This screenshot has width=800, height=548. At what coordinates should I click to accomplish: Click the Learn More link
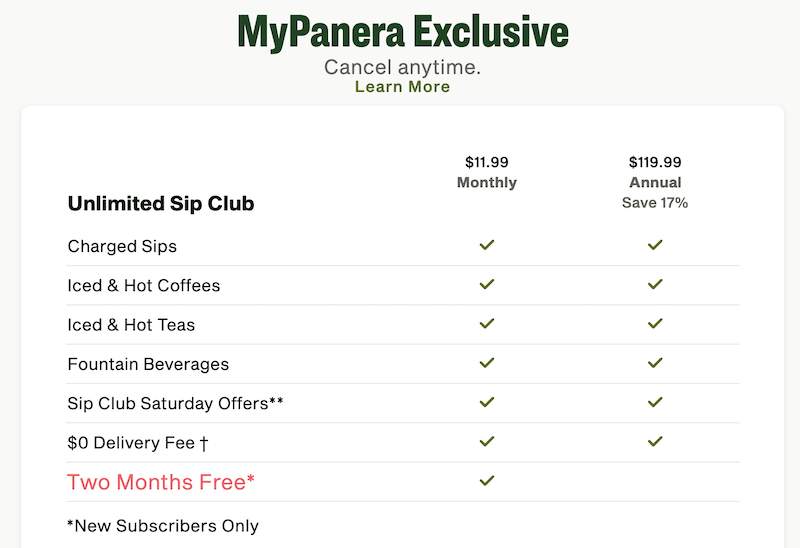402,87
